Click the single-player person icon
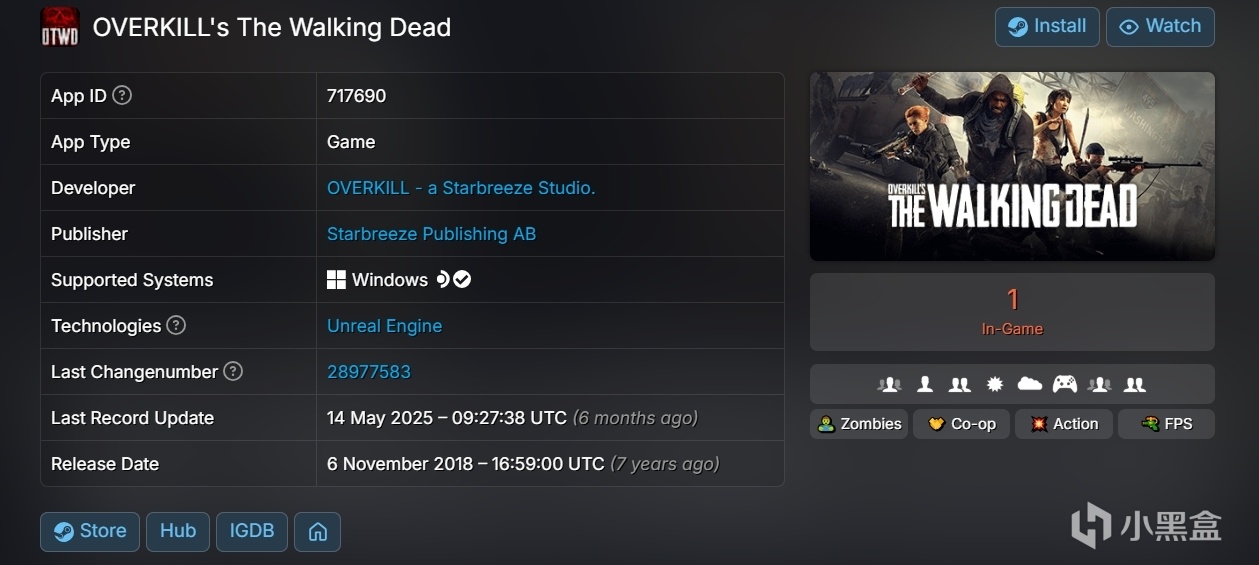Image resolution: width=1259 pixels, height=565 pixels. coord(925,384)
